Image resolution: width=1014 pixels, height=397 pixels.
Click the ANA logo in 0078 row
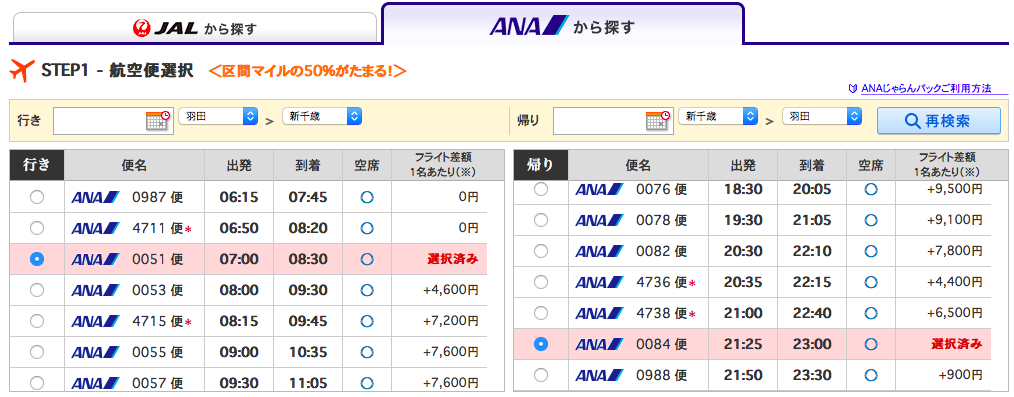tap(599, 220)
